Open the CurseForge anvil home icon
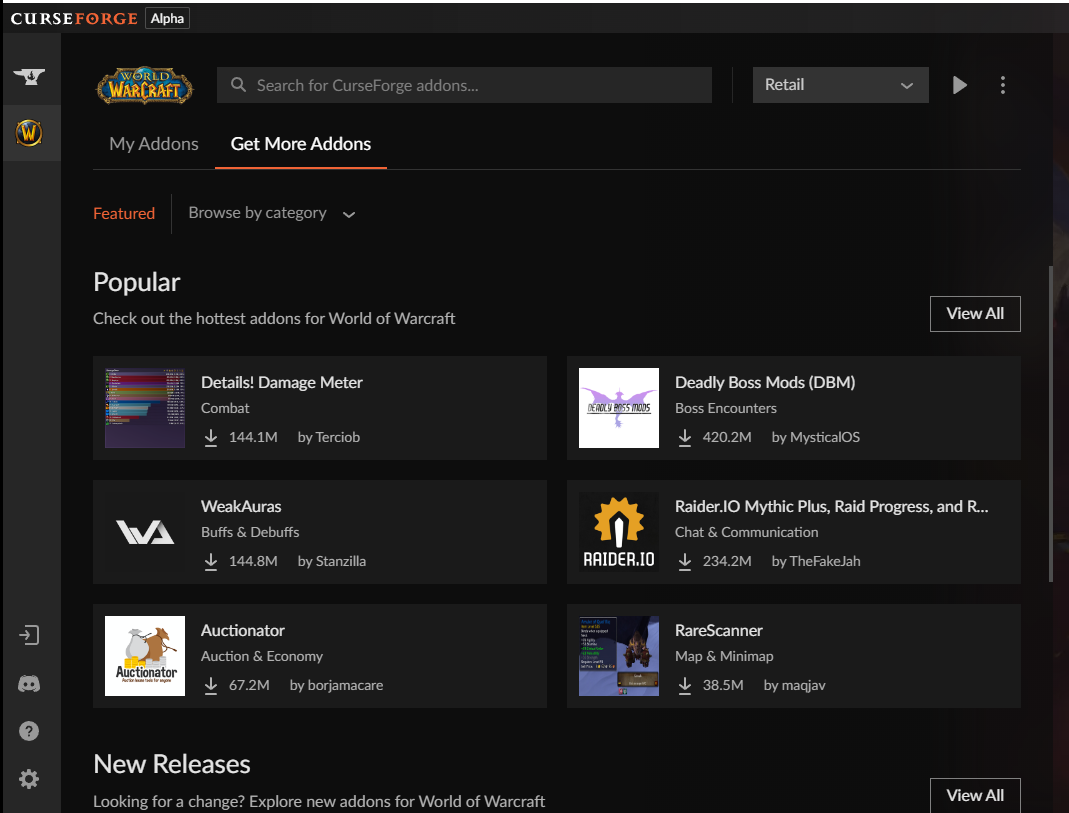Screen dimensions: 1069x813 (29, 76)
